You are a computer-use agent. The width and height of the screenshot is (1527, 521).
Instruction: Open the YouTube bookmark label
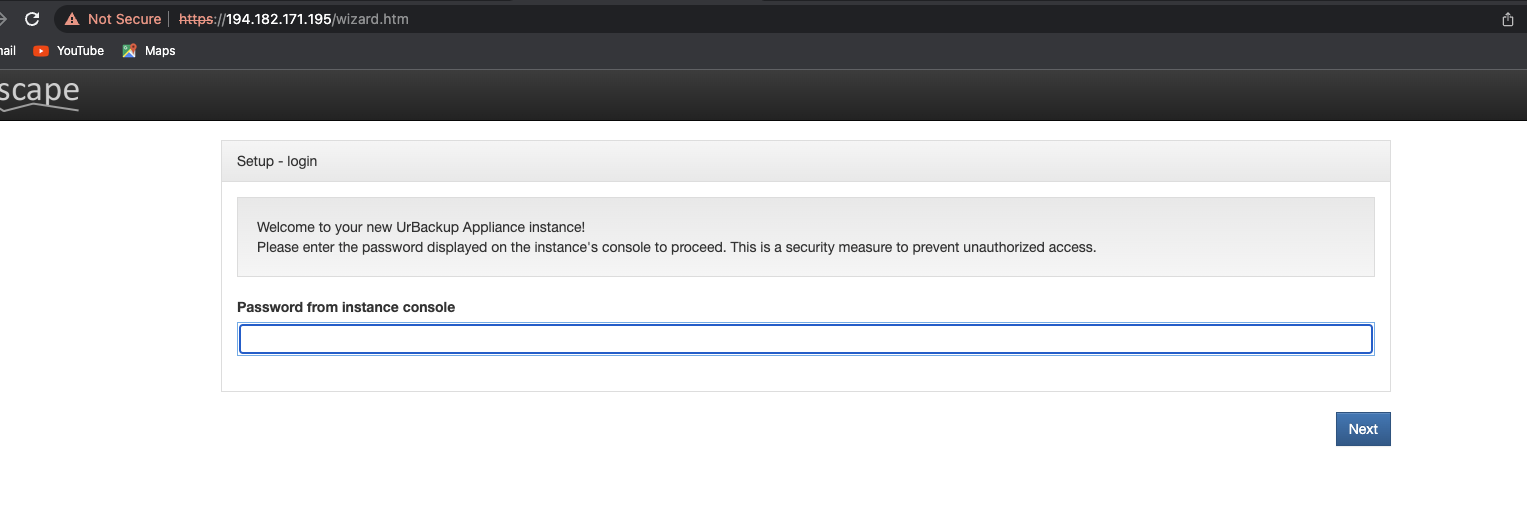coord(80,51)
